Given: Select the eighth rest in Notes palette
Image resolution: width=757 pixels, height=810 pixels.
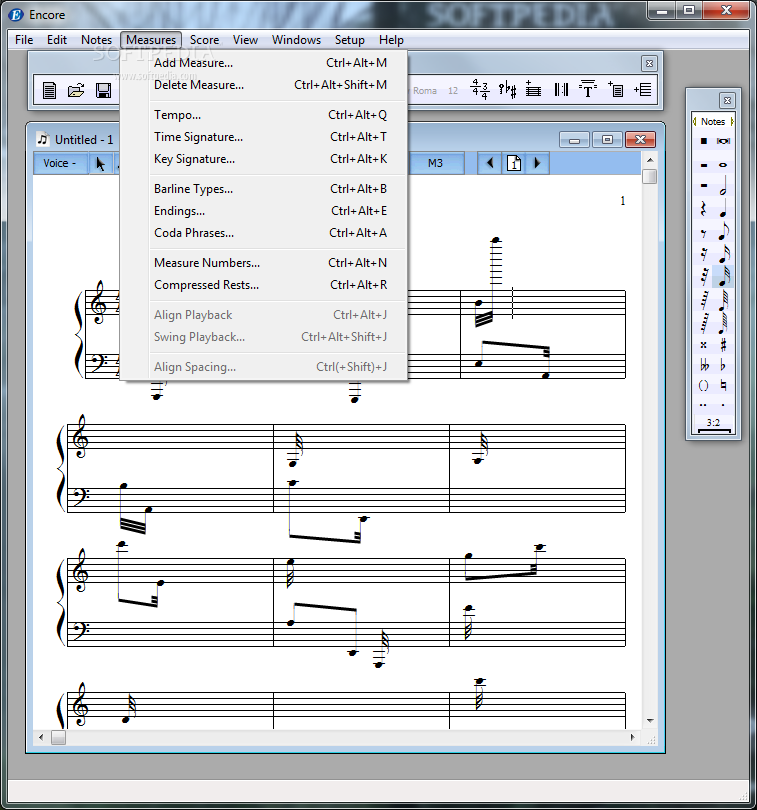Looking at the screenshot, I should point(703,233).
